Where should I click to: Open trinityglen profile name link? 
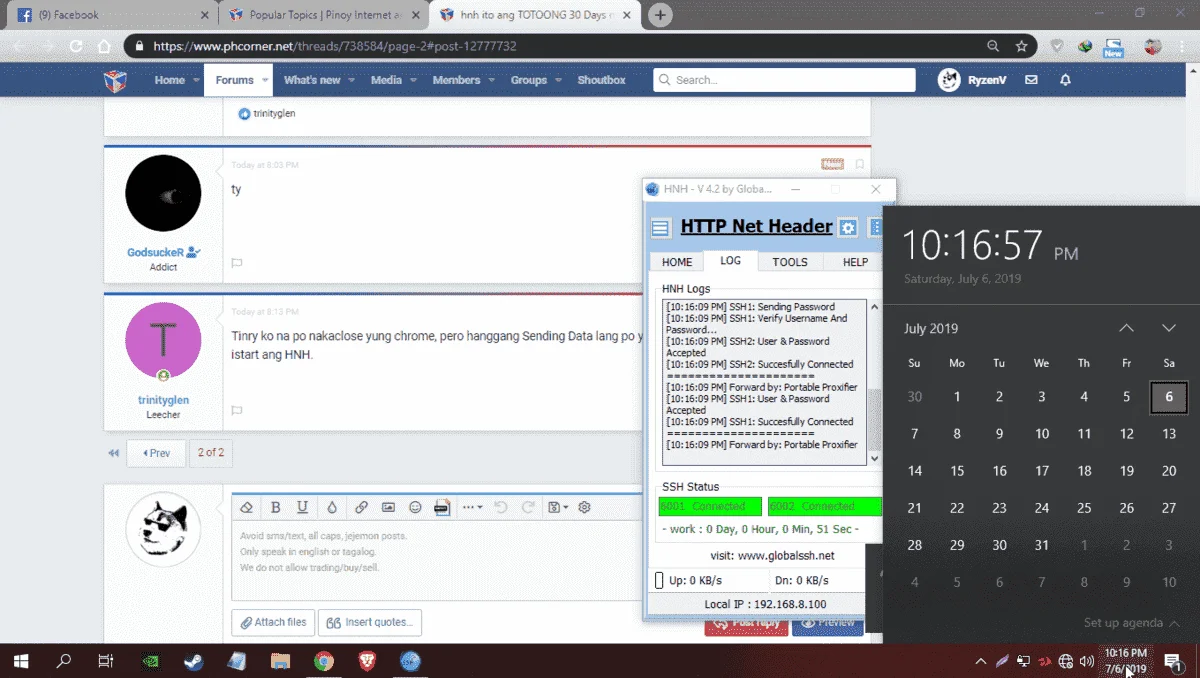point(163,400)
